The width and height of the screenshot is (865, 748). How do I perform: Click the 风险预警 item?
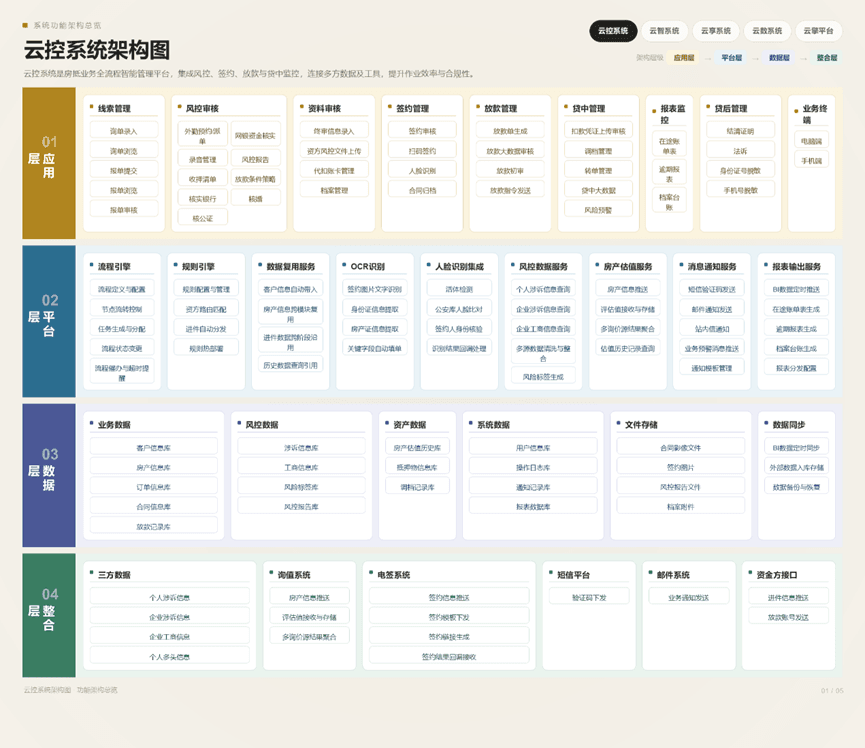click(598, 210)
